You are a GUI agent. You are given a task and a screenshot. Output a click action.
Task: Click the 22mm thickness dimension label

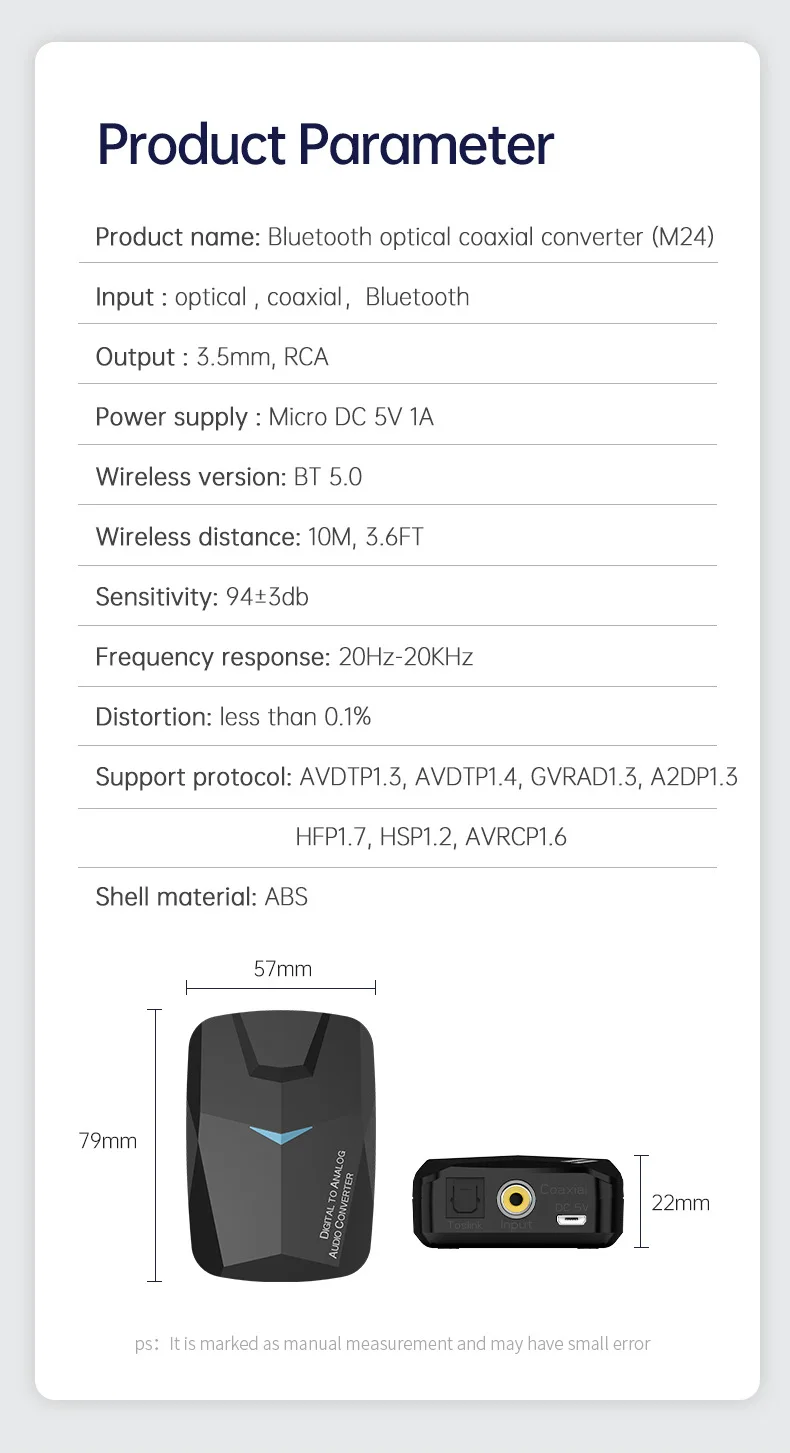(x=680, y=1203)
